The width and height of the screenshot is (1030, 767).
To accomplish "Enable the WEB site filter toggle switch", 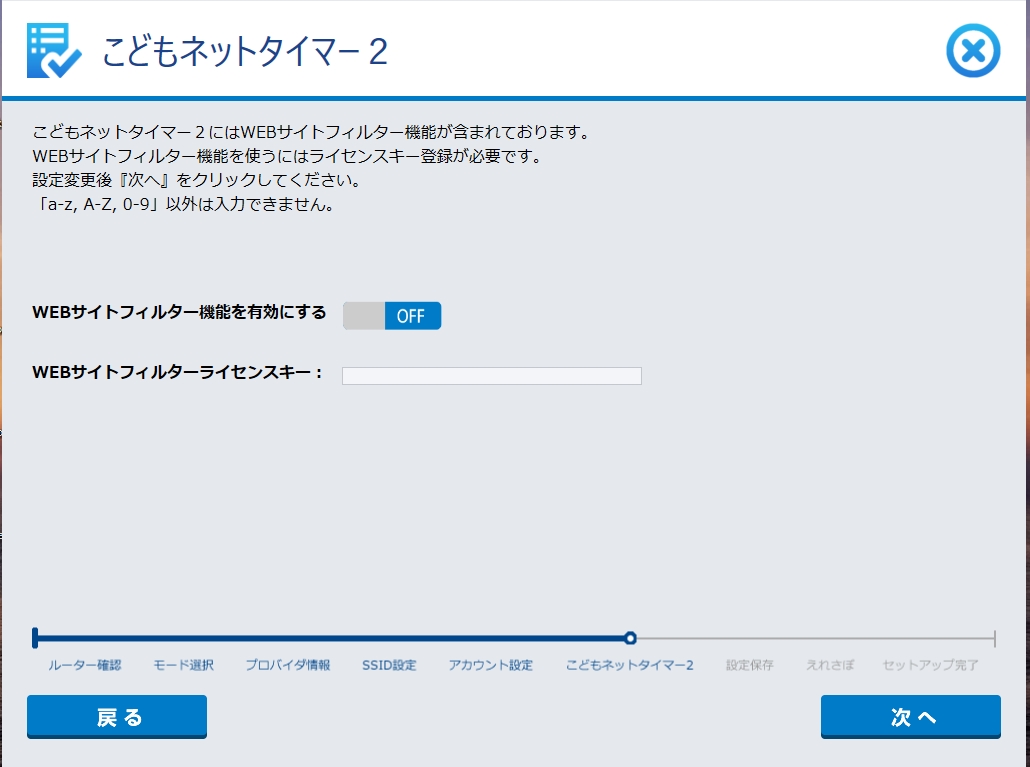I will click(x=392, y=316).
